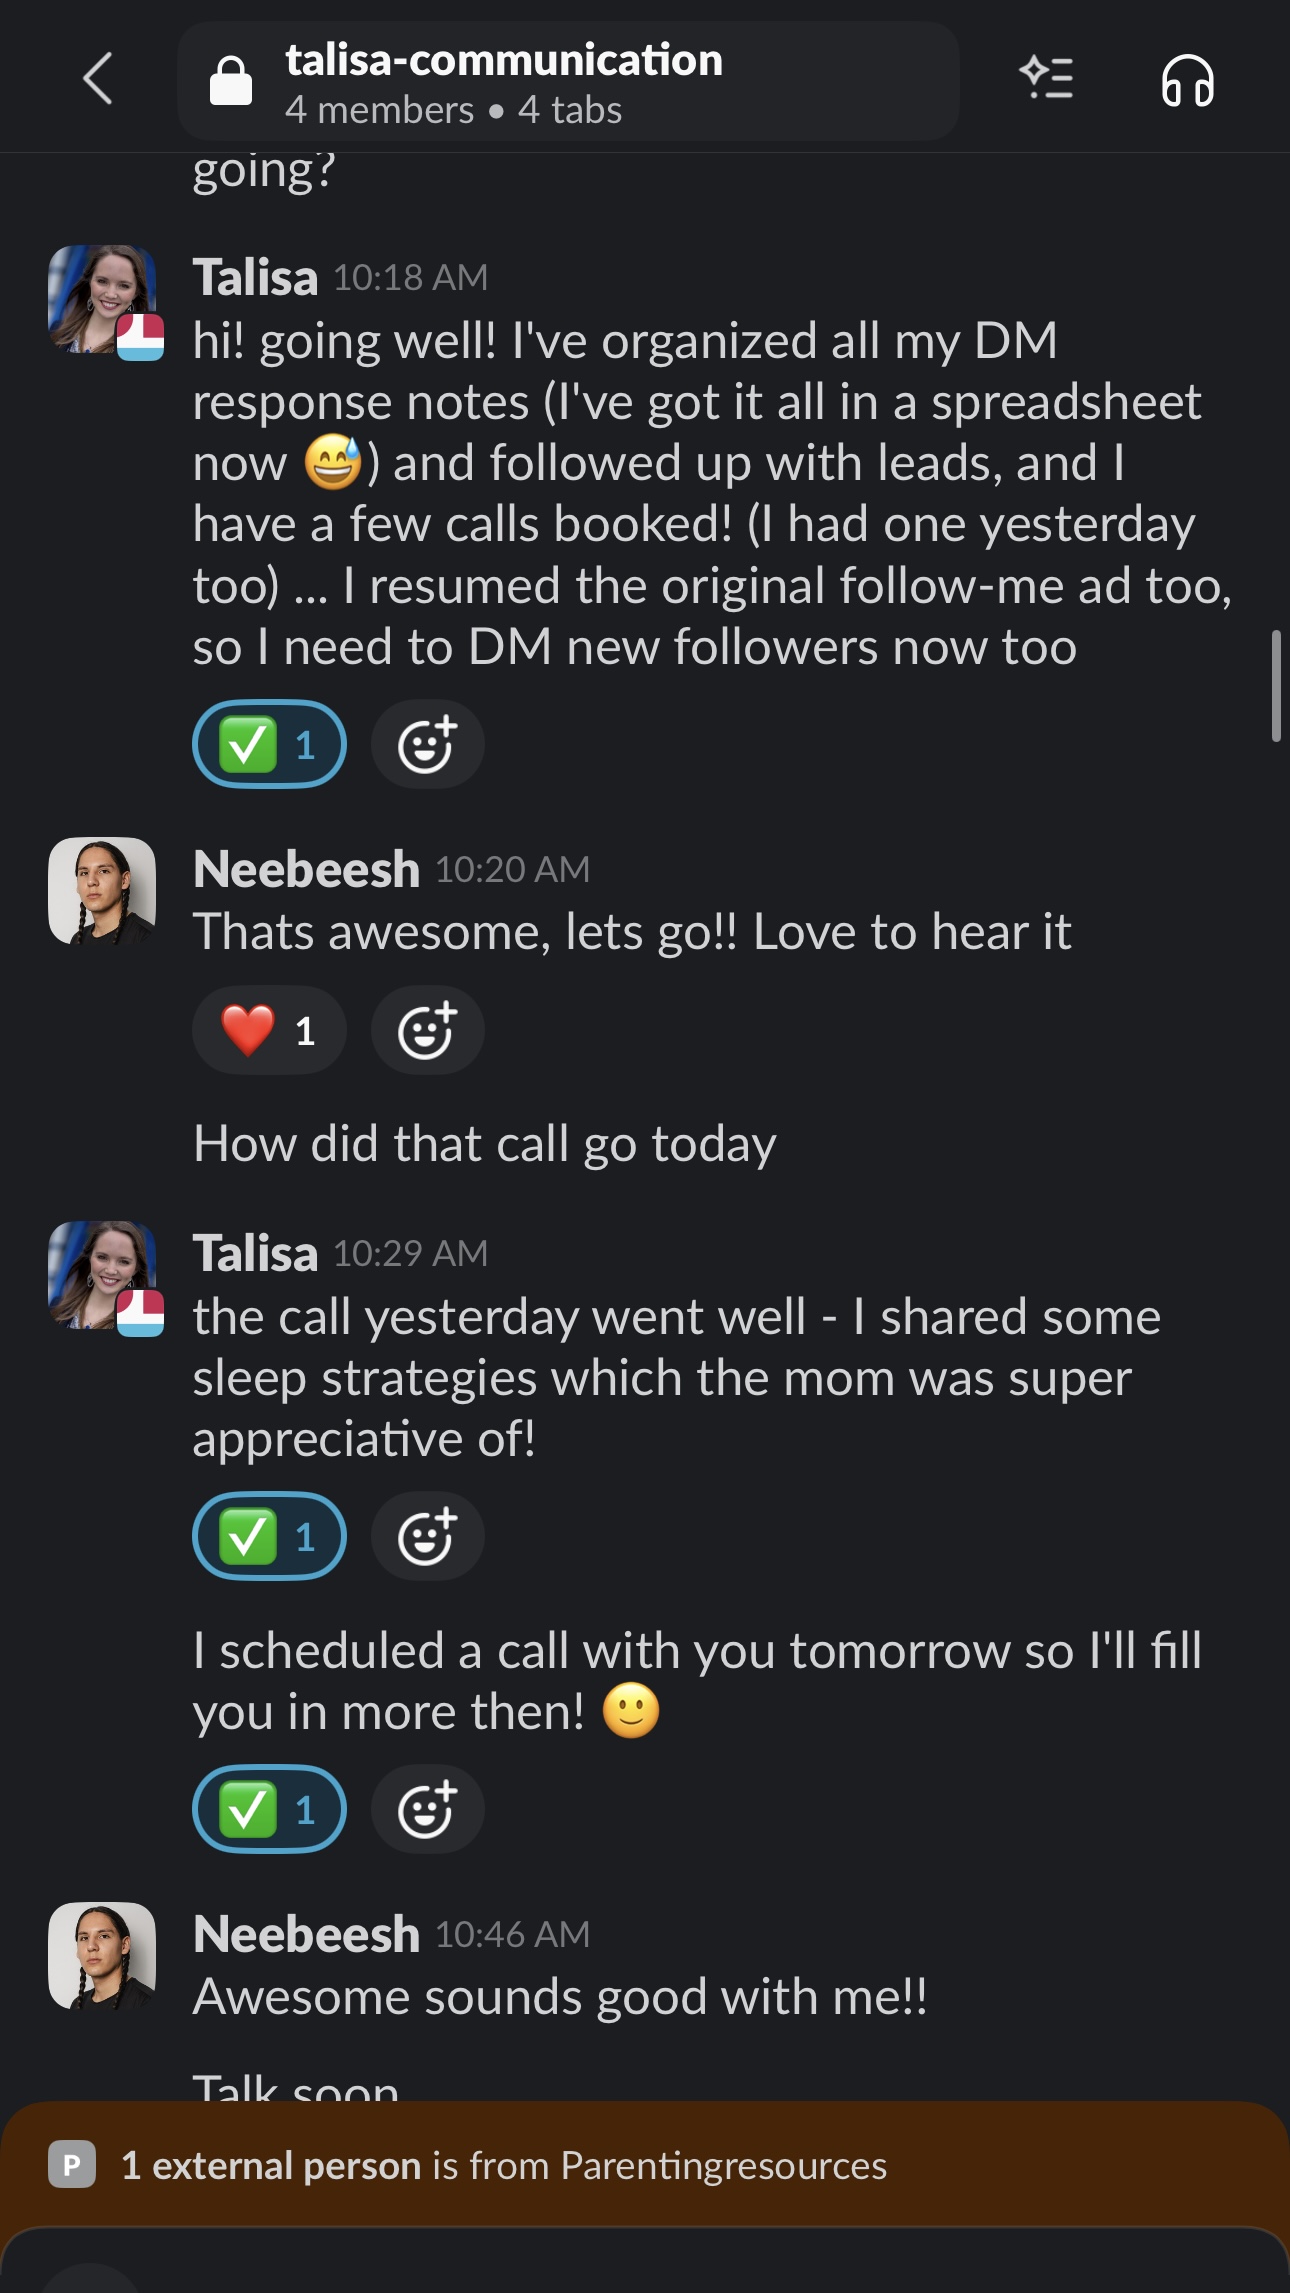
Task: Tap Neebeesh's avatar on 10:46 AM message
Action: [102, 1956]
